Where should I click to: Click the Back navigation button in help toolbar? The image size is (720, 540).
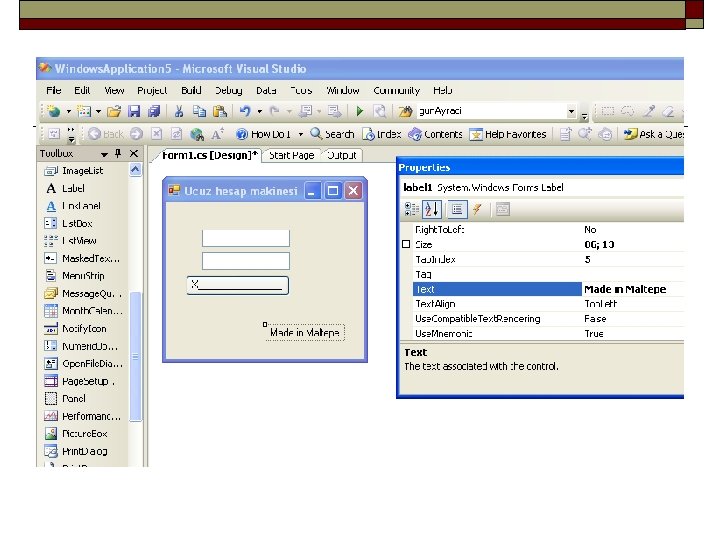point(106,134)
